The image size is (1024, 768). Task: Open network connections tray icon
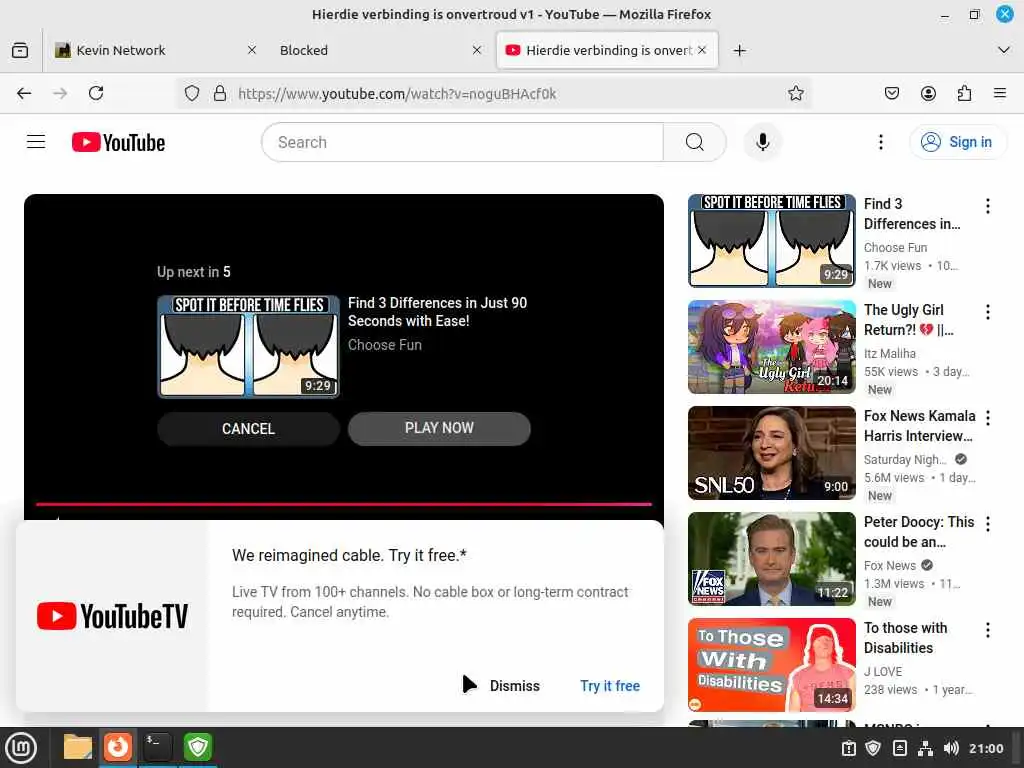coord(925,748)
